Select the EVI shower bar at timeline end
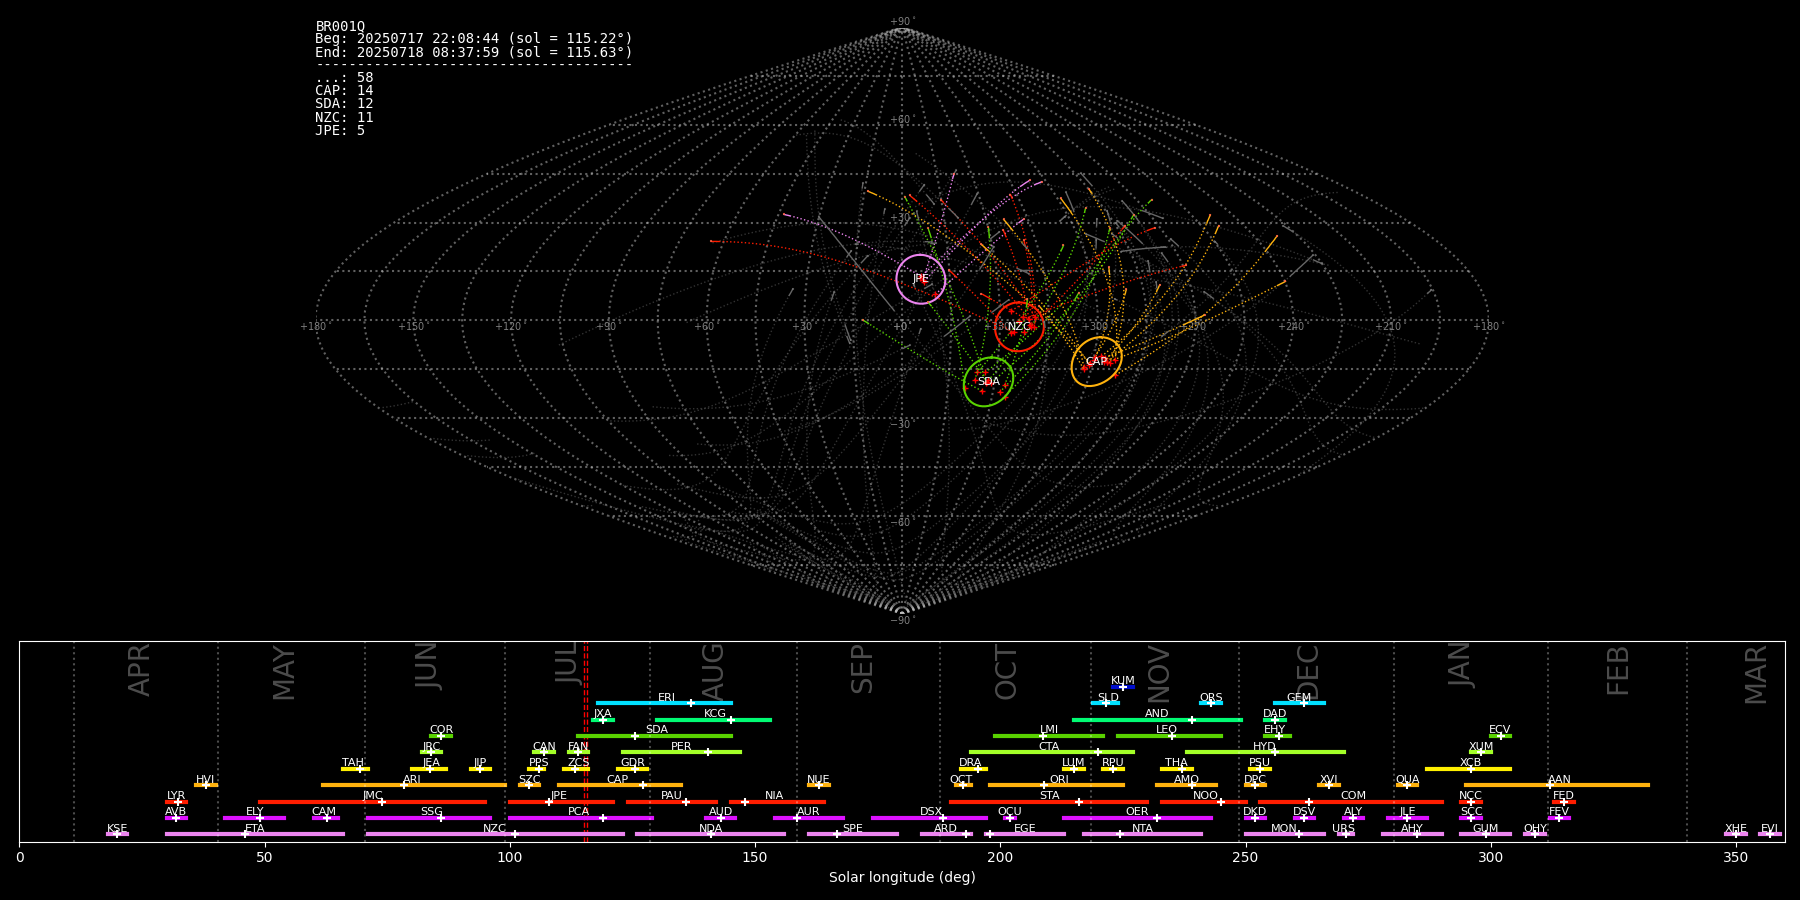 [1770, 834]
